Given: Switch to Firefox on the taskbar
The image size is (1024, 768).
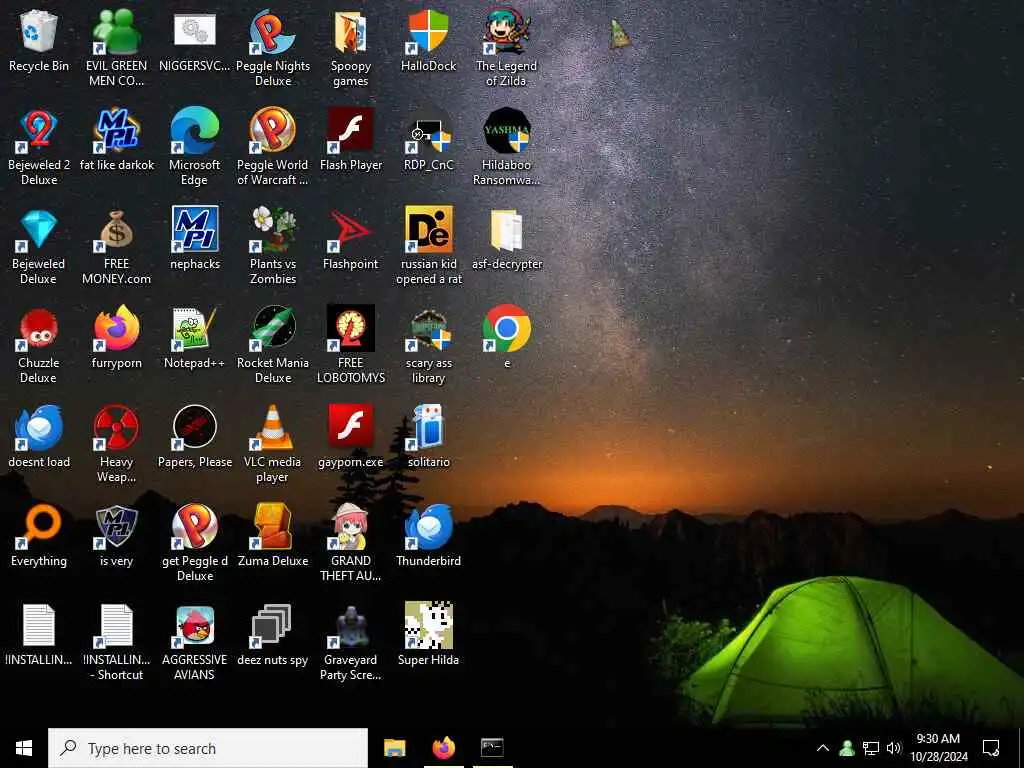Looking at the screenshot, I should 443,748.
